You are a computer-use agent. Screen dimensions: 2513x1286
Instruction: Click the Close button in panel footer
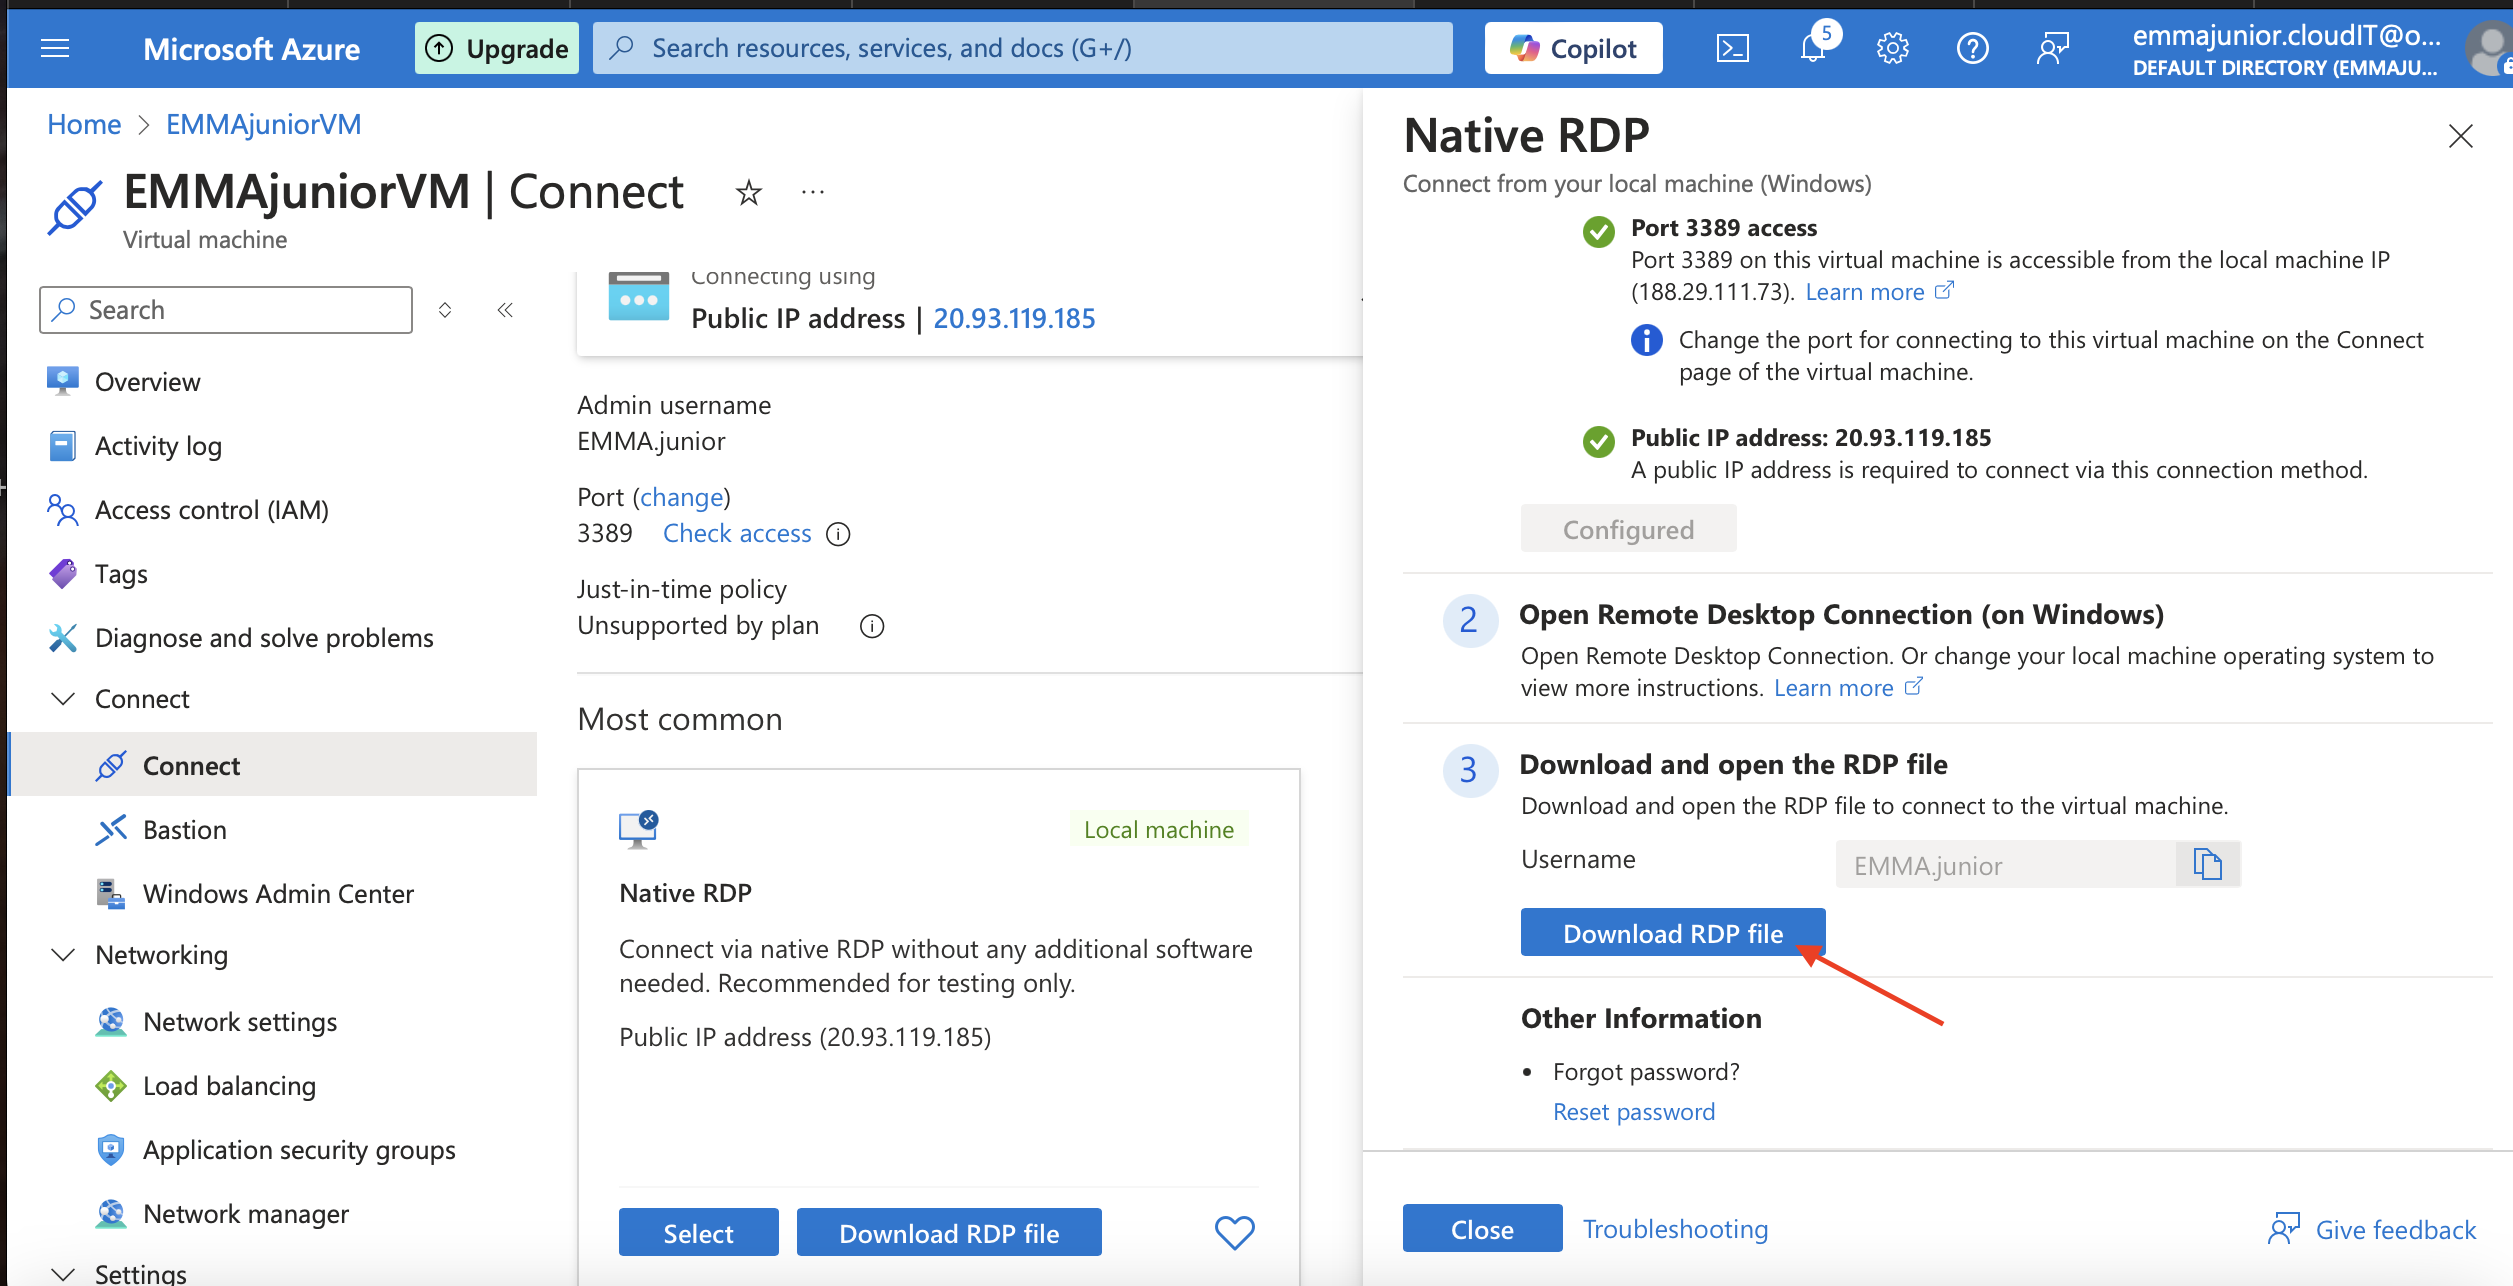1482,1228
